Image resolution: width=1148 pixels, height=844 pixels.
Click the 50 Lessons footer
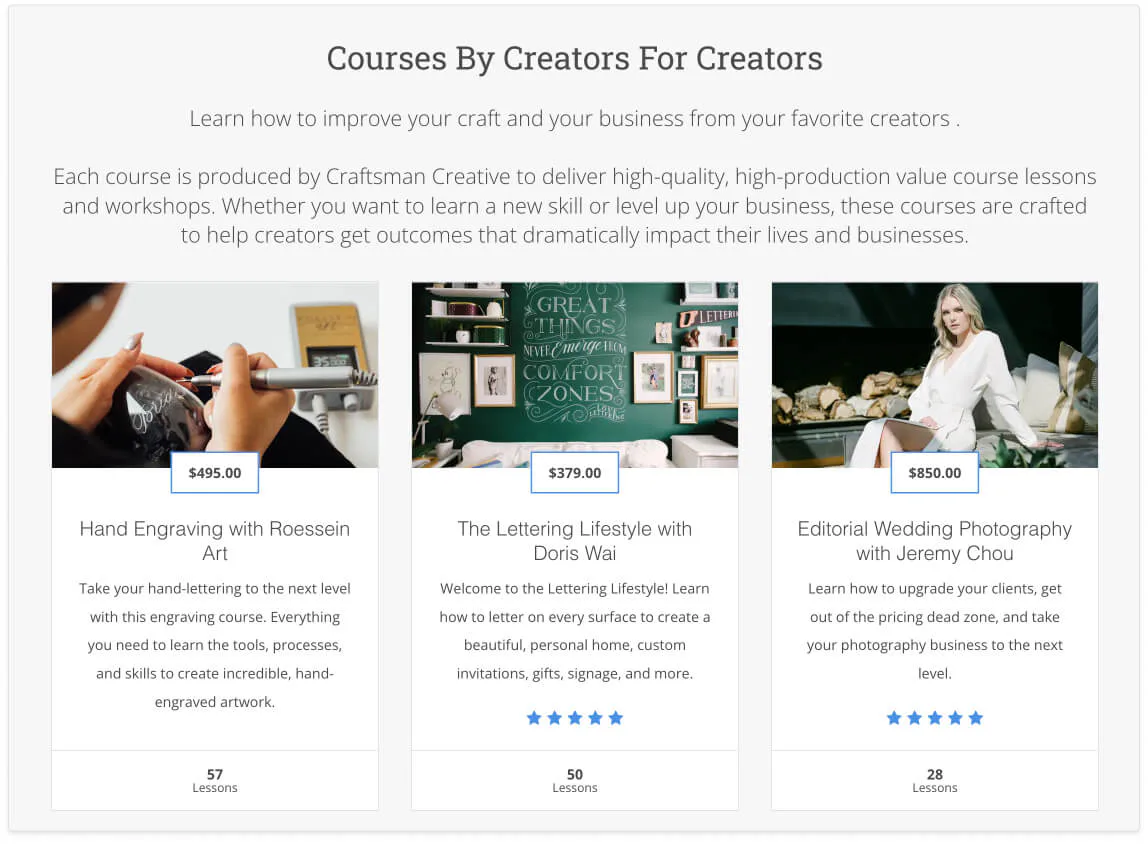(x=575, y=780)
